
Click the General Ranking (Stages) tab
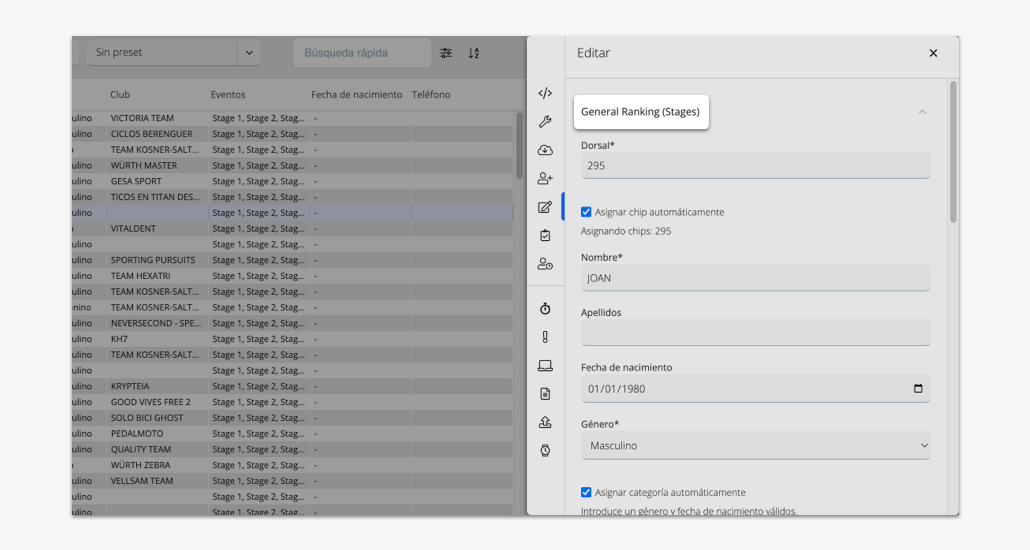click(x=640, y=112)
